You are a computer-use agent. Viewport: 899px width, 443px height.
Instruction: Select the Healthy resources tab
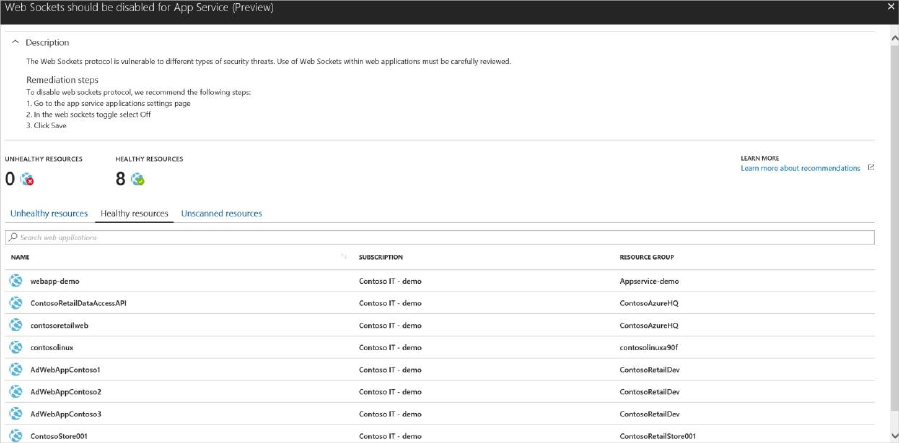134,214
